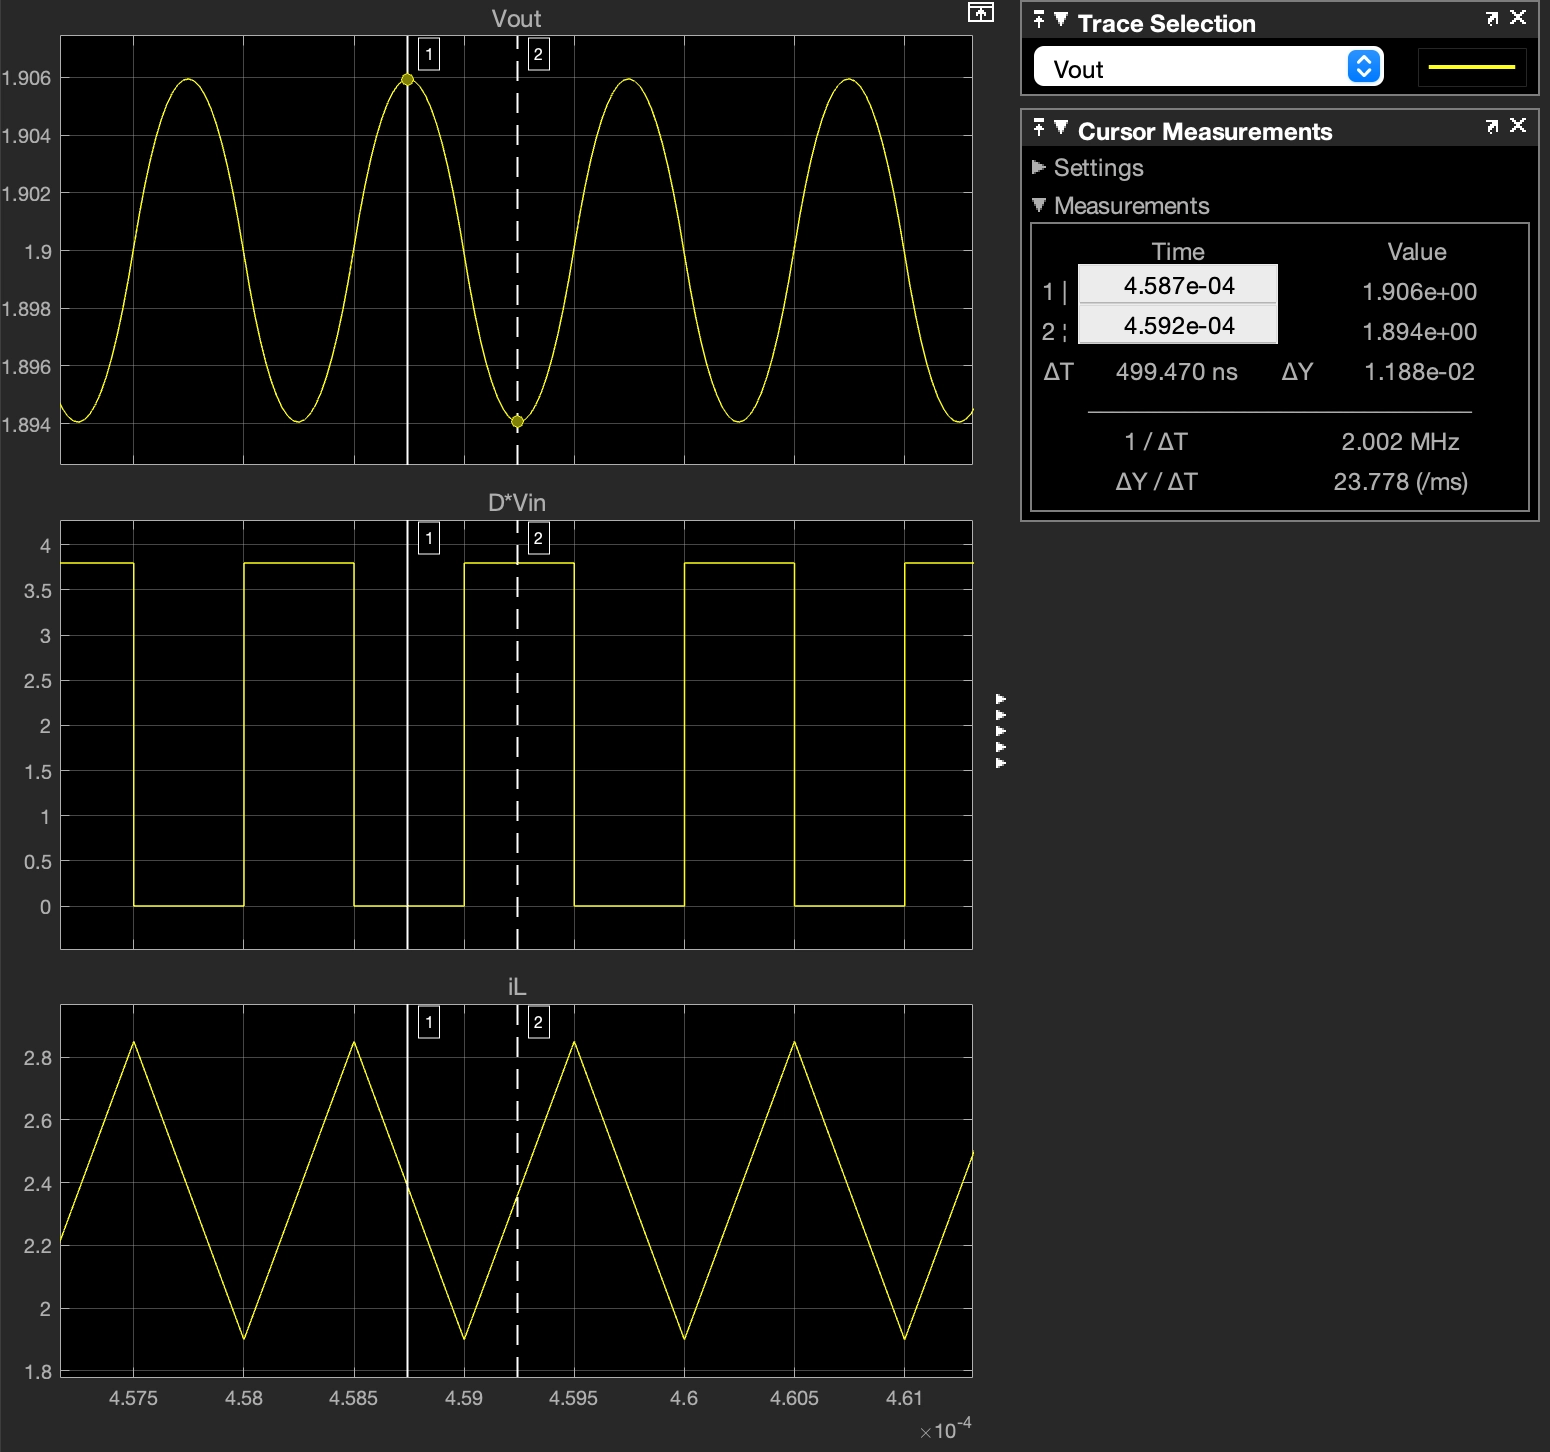Close the Trace Selection panel
Image resolution: width=1550 pixels, height=1452 pixels.
pos(1518,17)
